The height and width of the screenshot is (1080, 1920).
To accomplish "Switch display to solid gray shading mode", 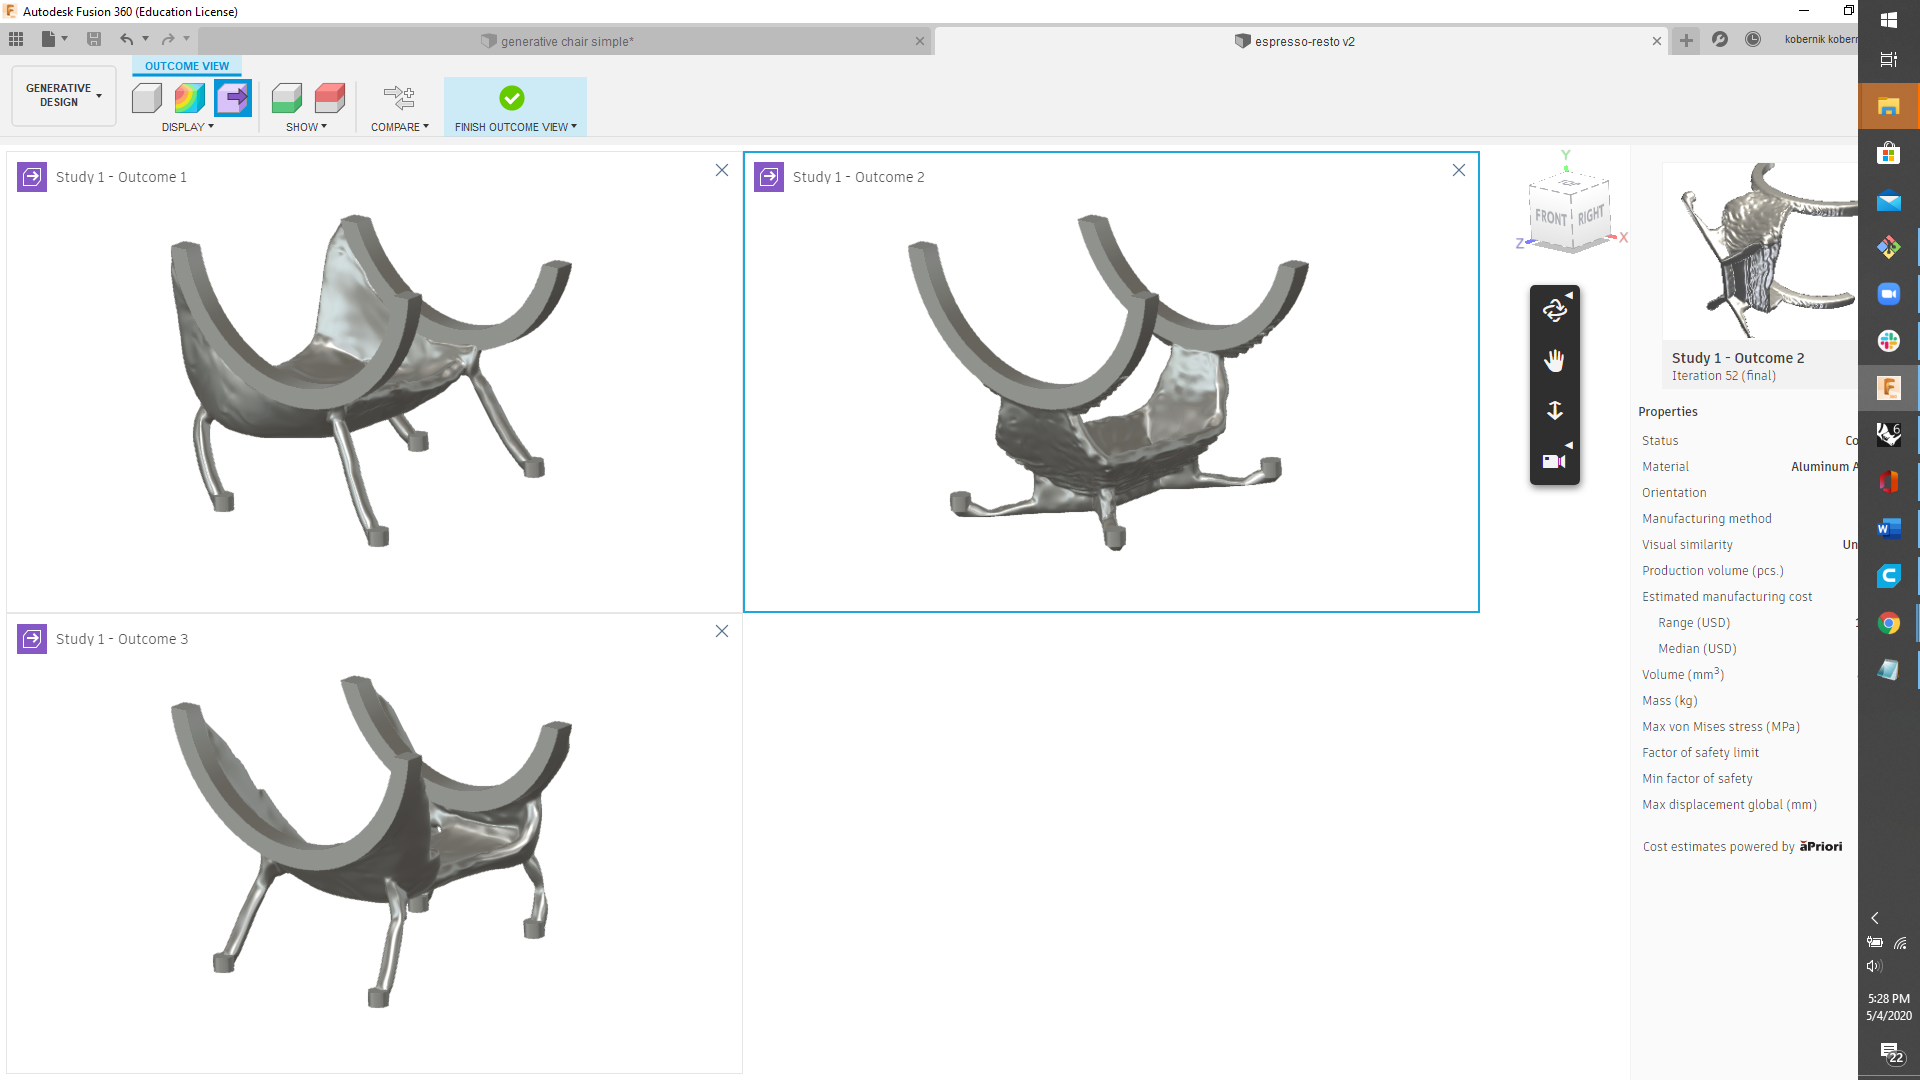I will tap(147, 98).
